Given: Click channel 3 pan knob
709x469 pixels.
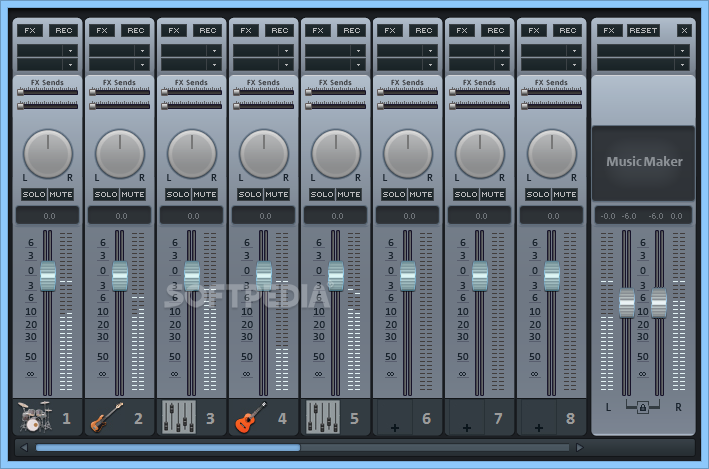Looking at the screenshot, I should pyautogui.click(x=192, y=154).
